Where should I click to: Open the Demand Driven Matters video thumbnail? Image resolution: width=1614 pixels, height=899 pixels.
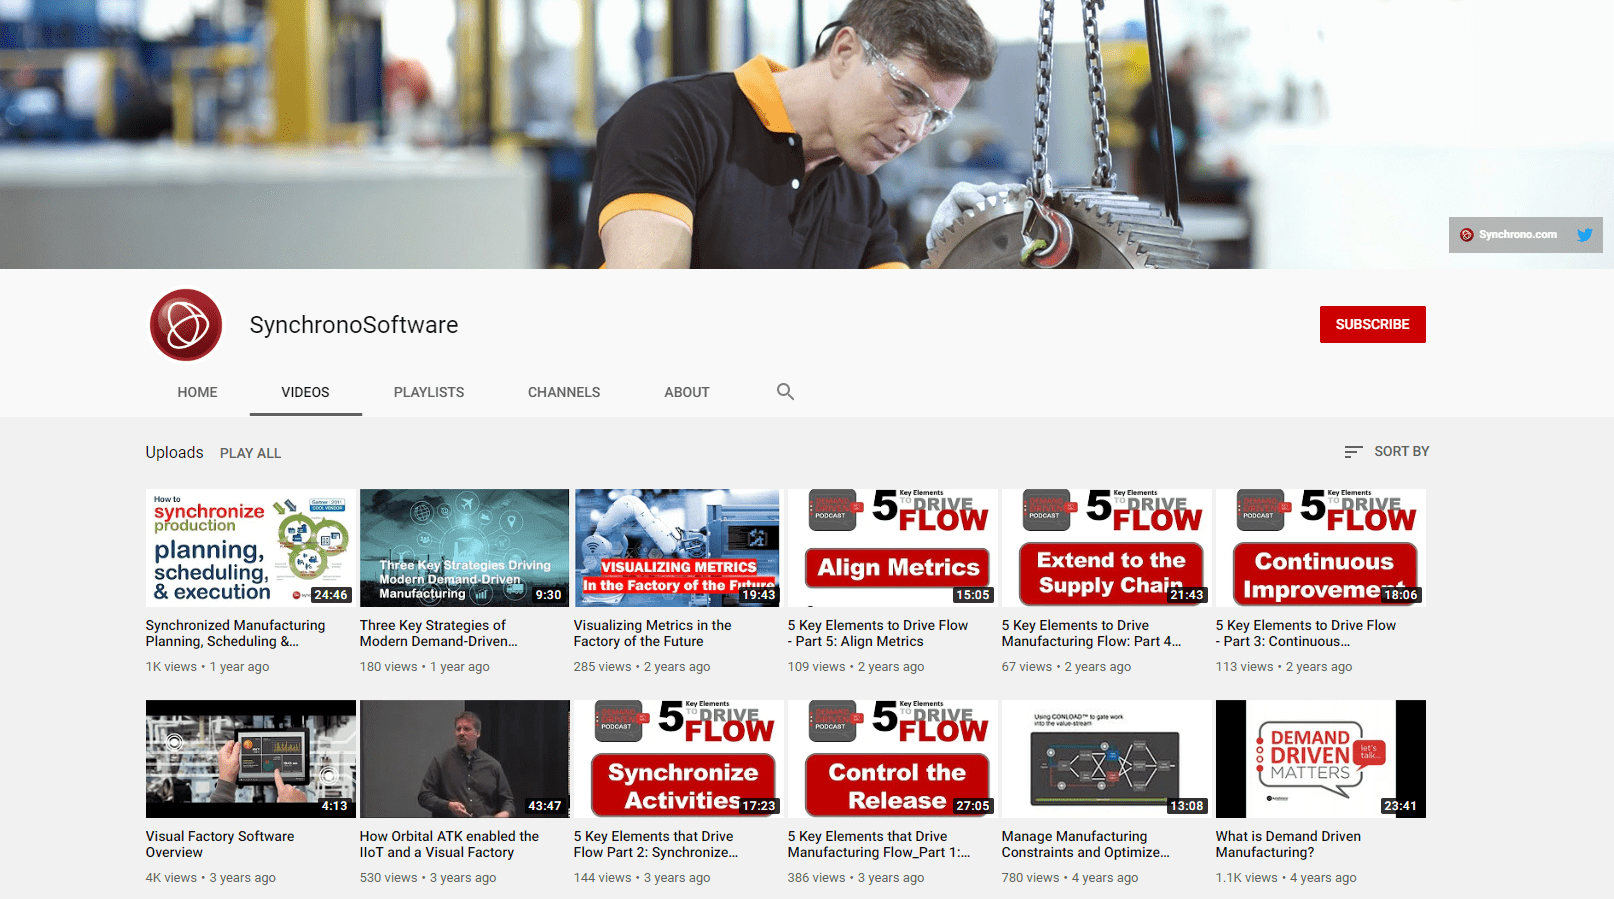(x=1320, y=758)
